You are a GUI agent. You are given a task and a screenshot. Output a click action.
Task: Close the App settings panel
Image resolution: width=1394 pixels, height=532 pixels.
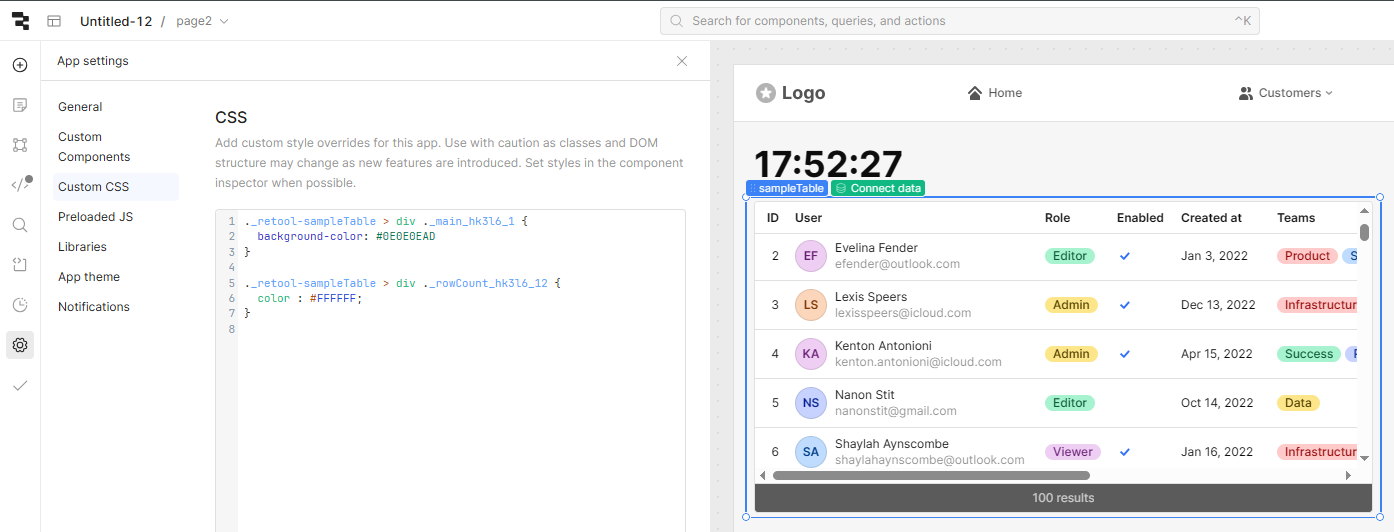click(682, 61)
